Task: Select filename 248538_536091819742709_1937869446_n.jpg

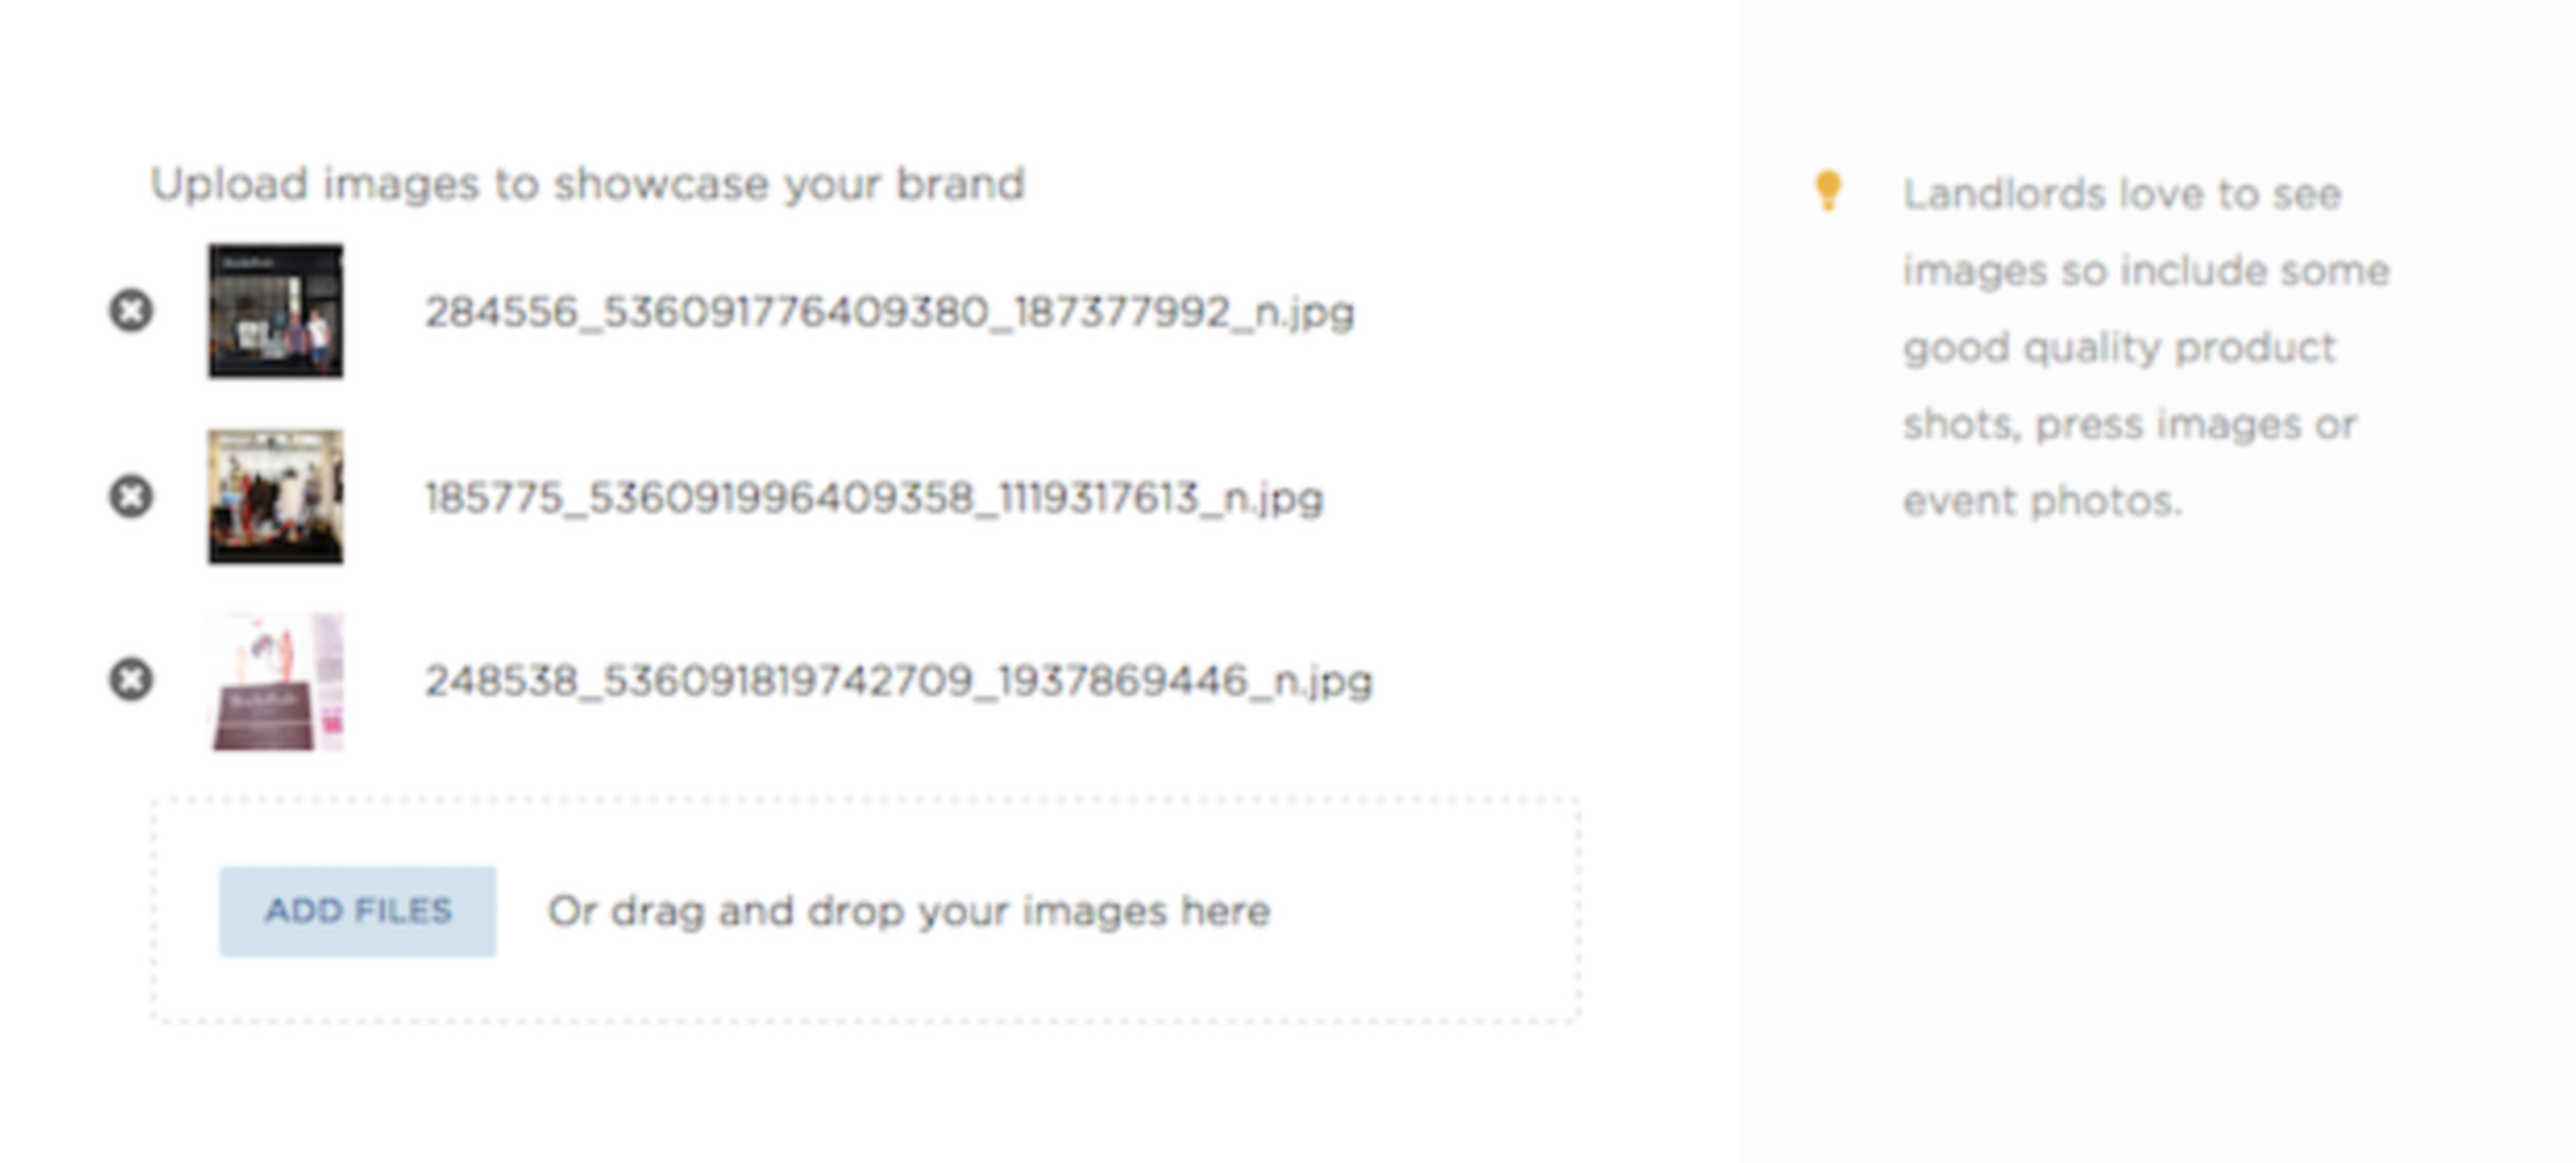Action: point(898,682)
